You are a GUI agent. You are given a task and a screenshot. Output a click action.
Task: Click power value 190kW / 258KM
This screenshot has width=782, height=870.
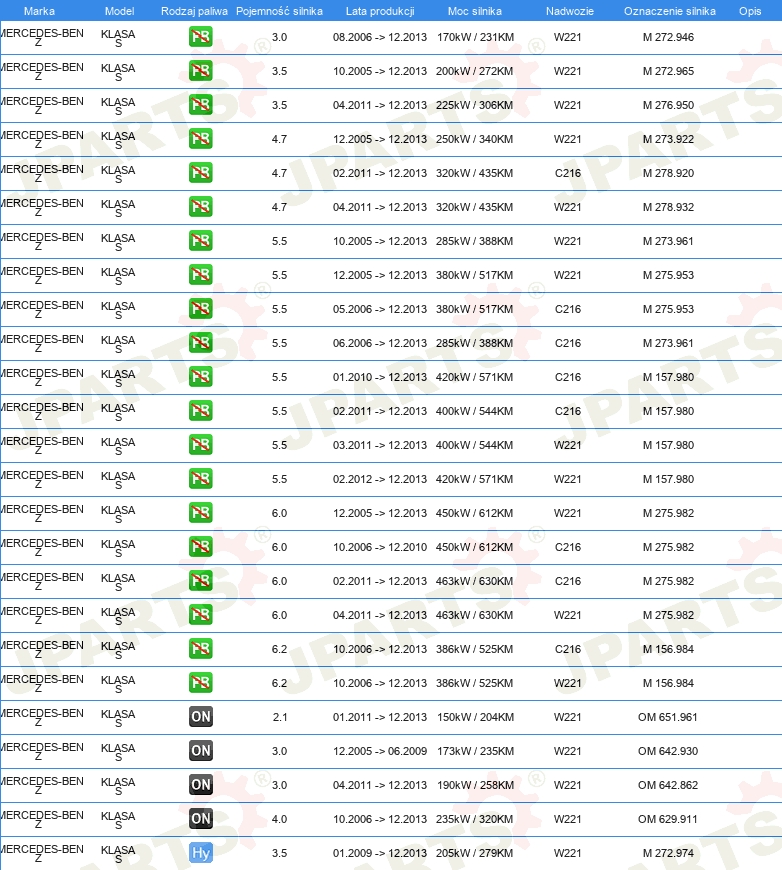[x=475, y=785]
